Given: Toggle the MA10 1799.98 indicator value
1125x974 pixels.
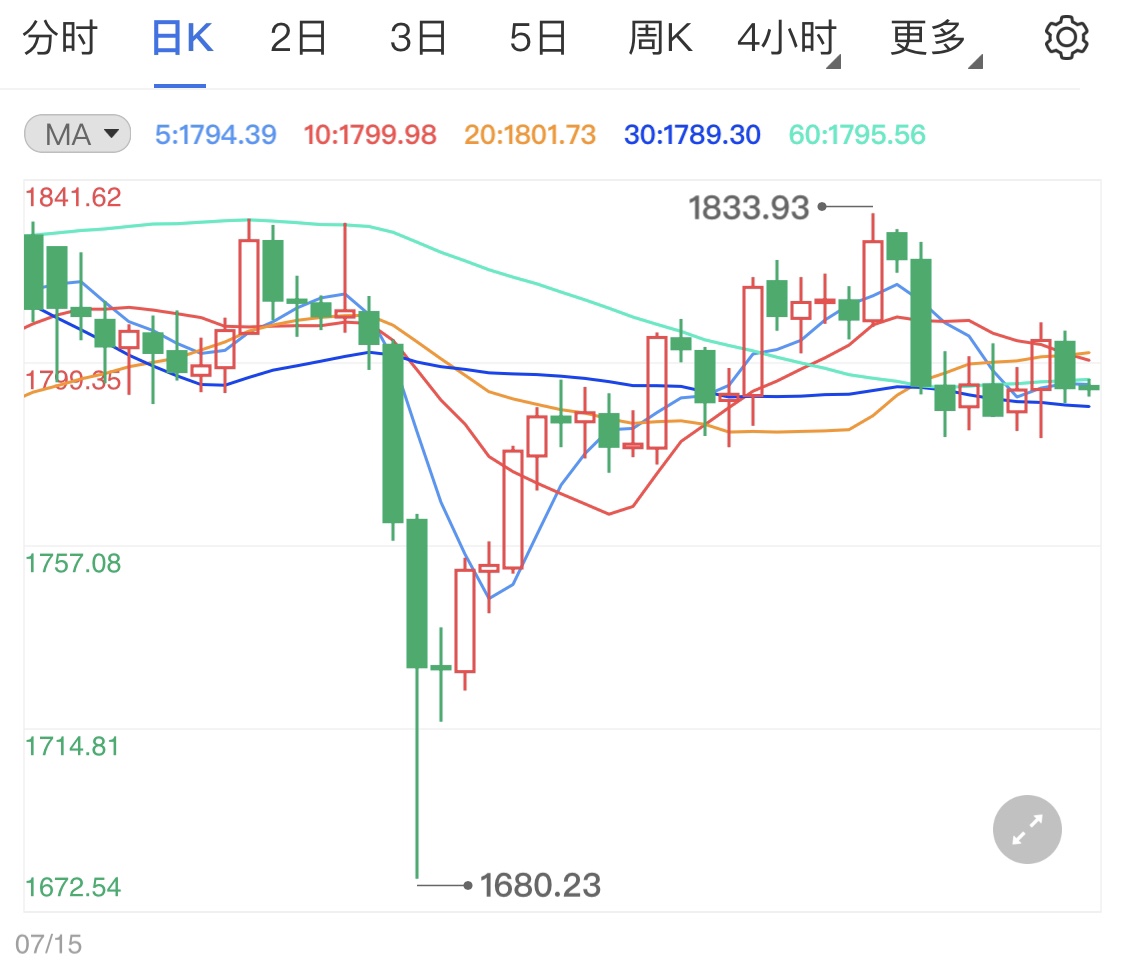Looking at the screenshot, I should [x=371, y=135].
